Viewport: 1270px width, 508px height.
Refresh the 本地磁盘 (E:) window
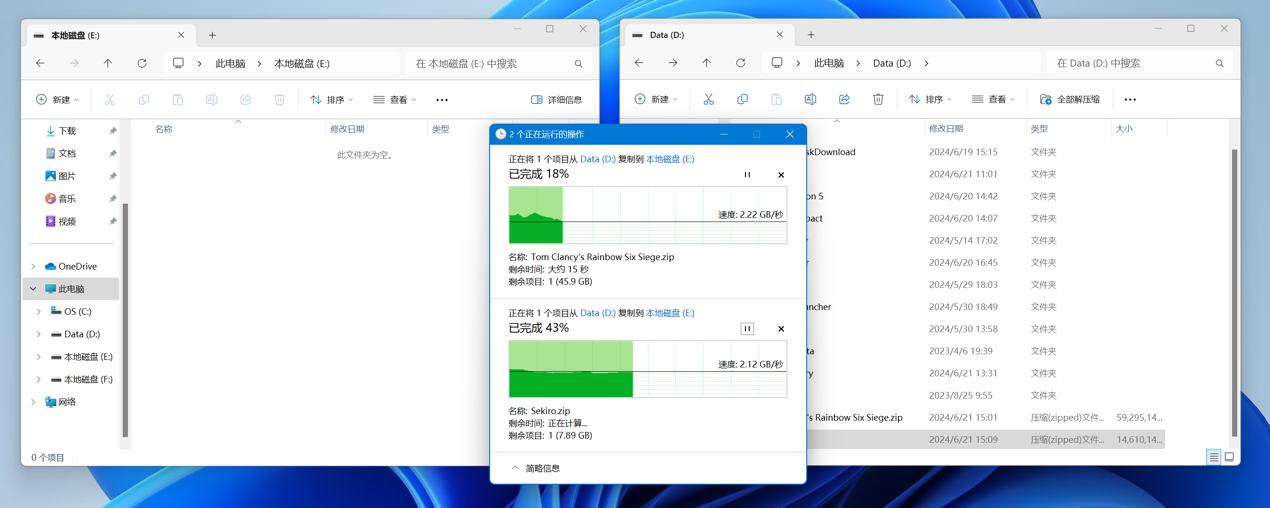point(142,64)
